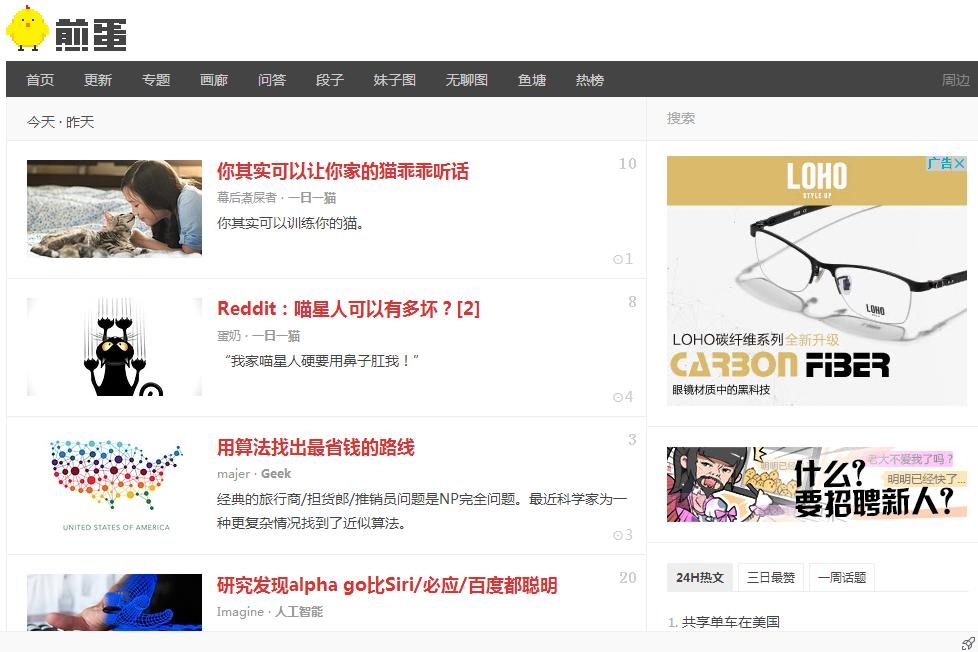Viewport: 978px width, 652px height.
Task: Open article 用算法找出最省钱的路线
Action: click(316, 447)
